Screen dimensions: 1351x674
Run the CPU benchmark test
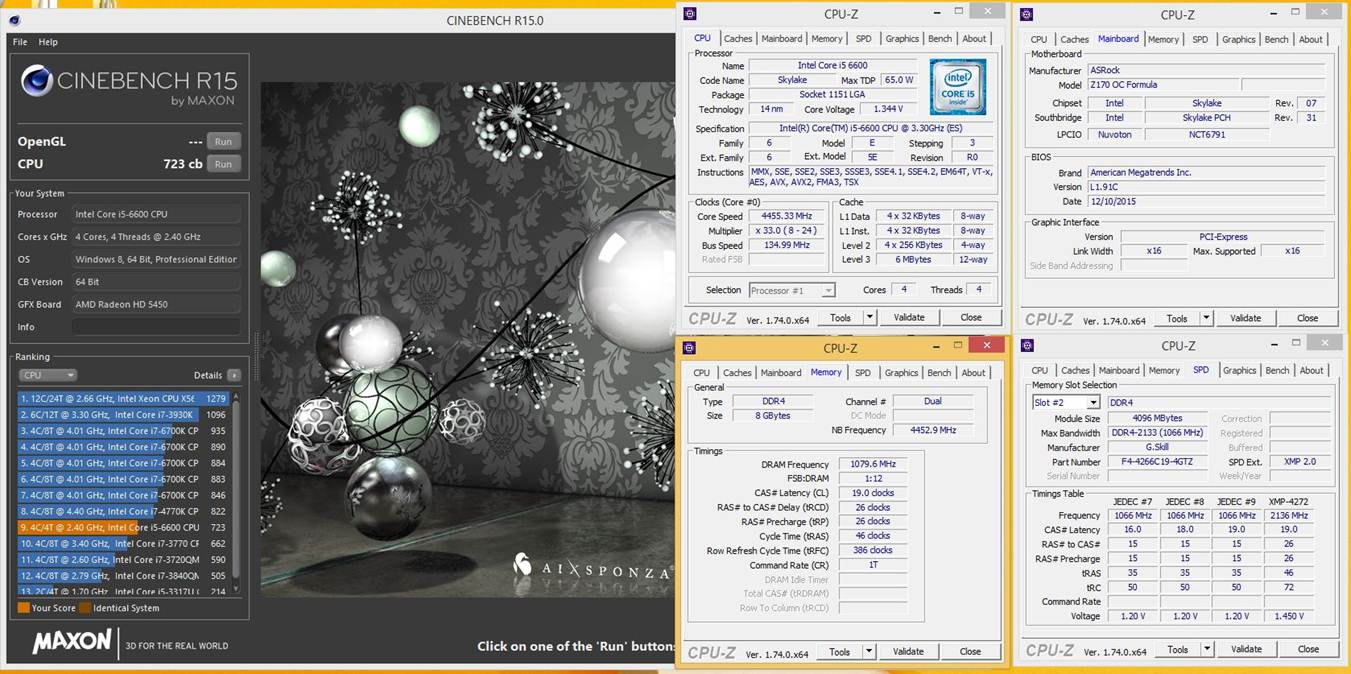pyautogui.click(x=223, y=164)
